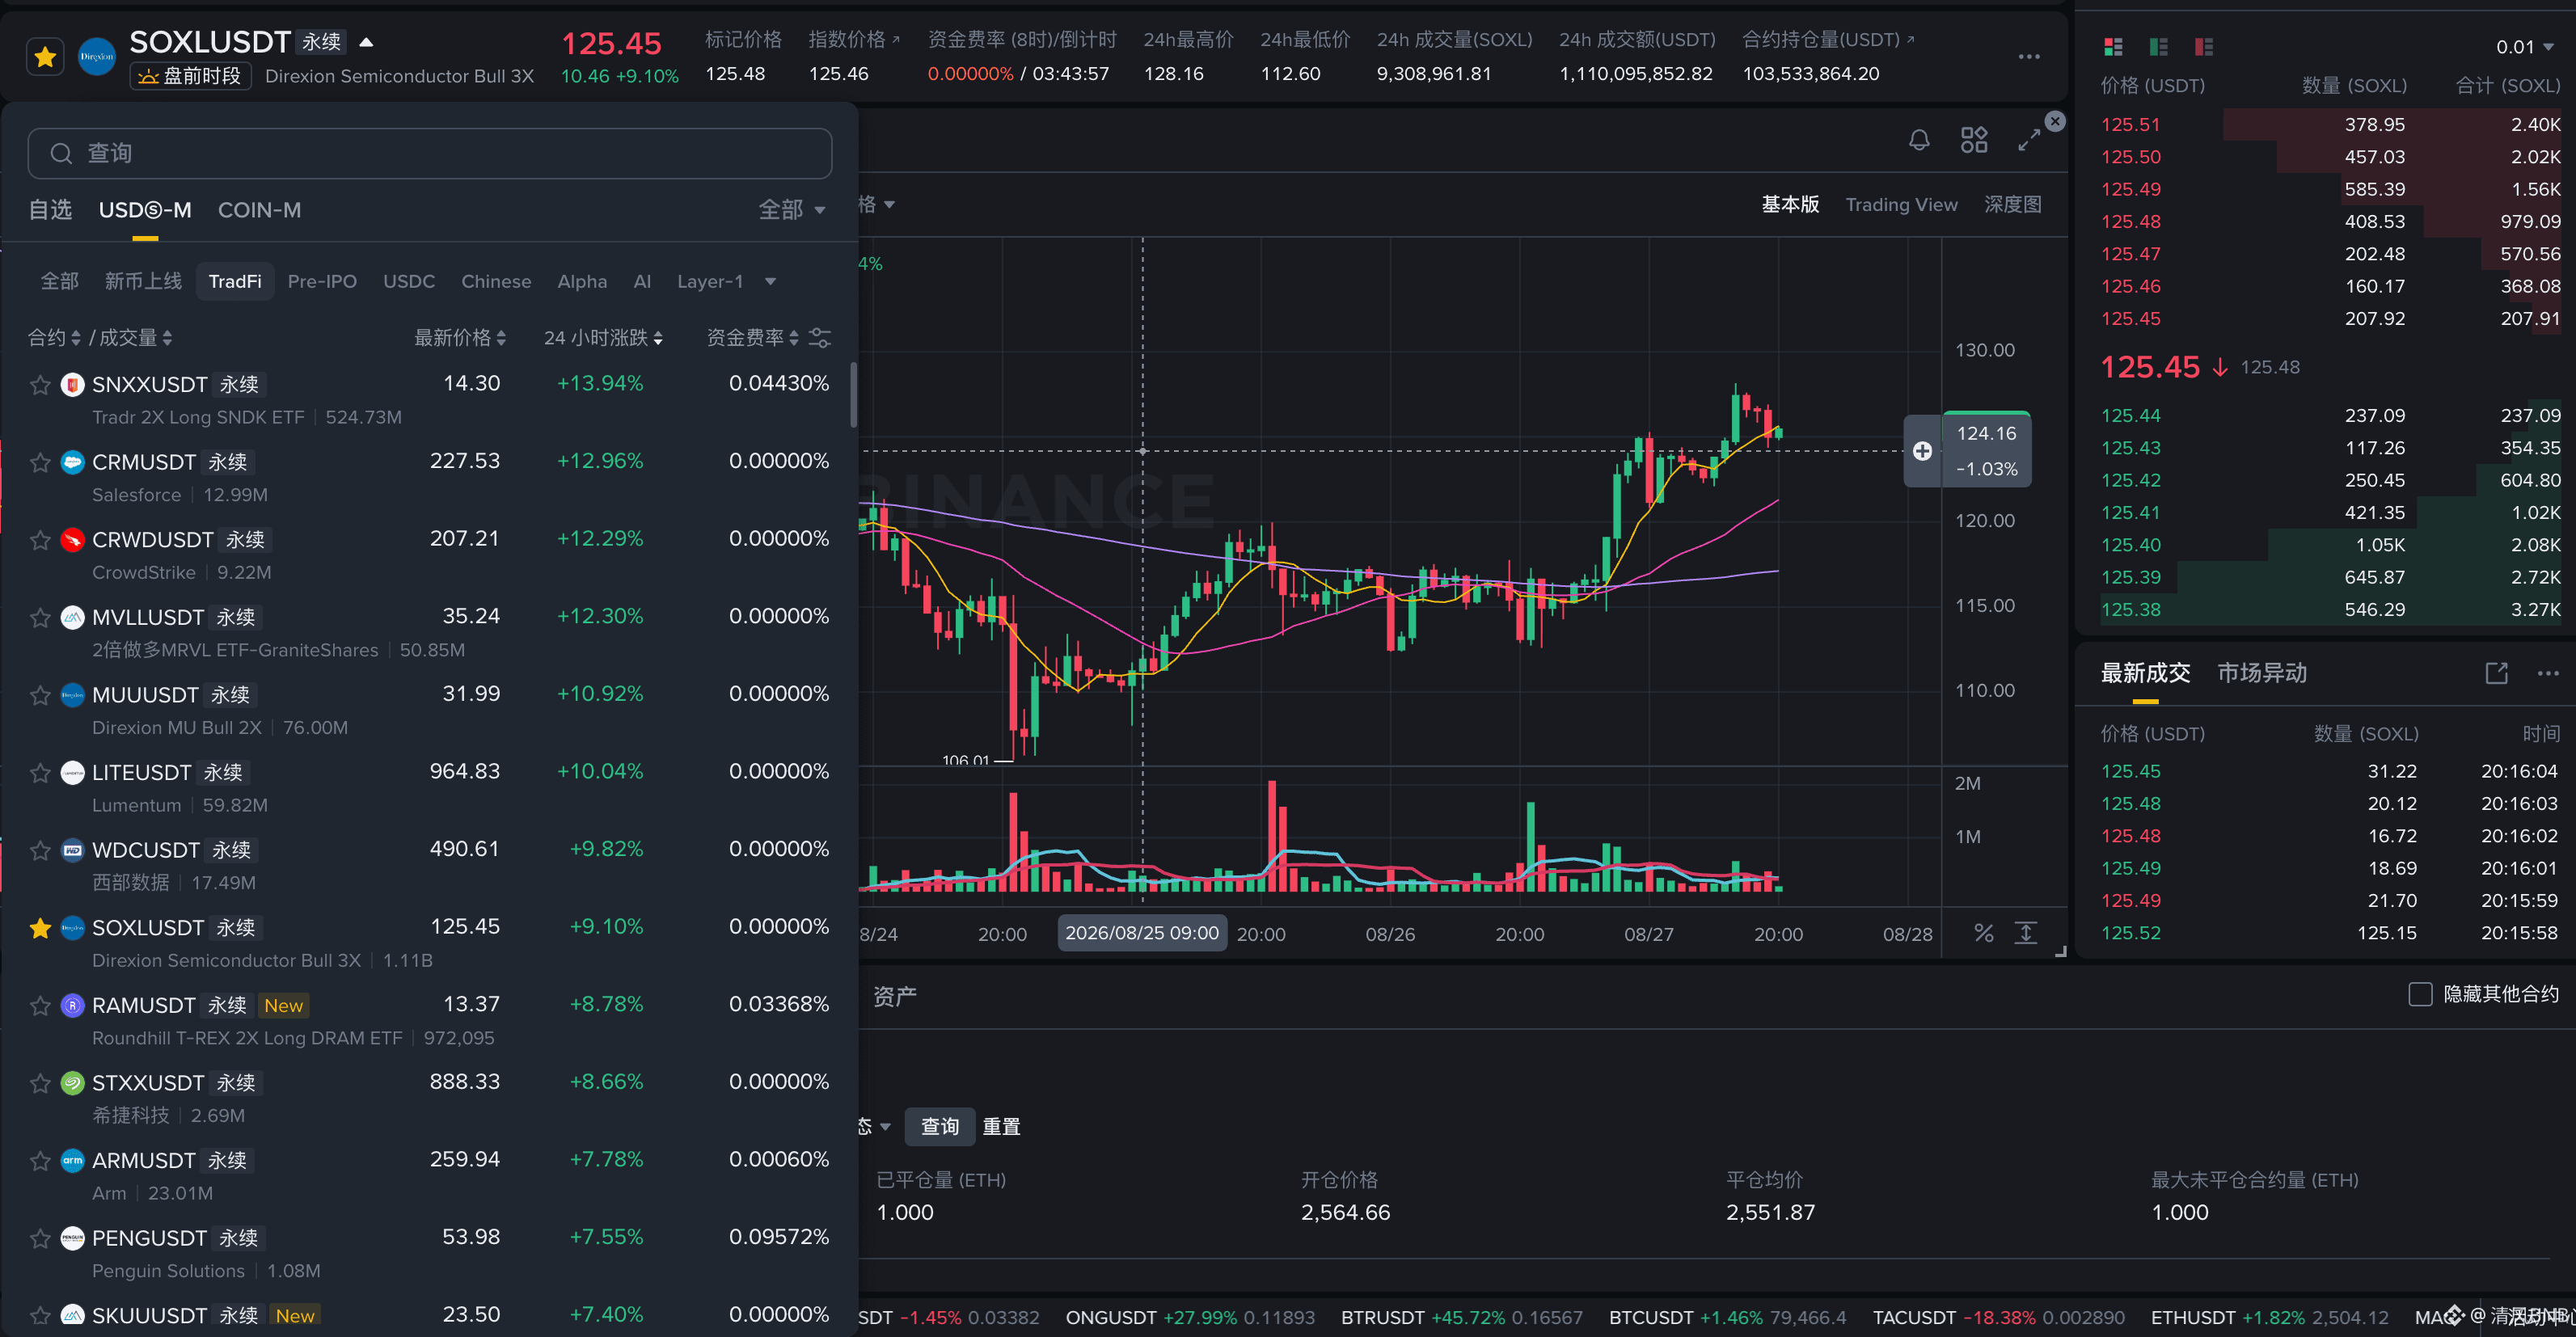The image size is (2576, 1337).
Task: Sort list by 合约 name
Action: 54,338
